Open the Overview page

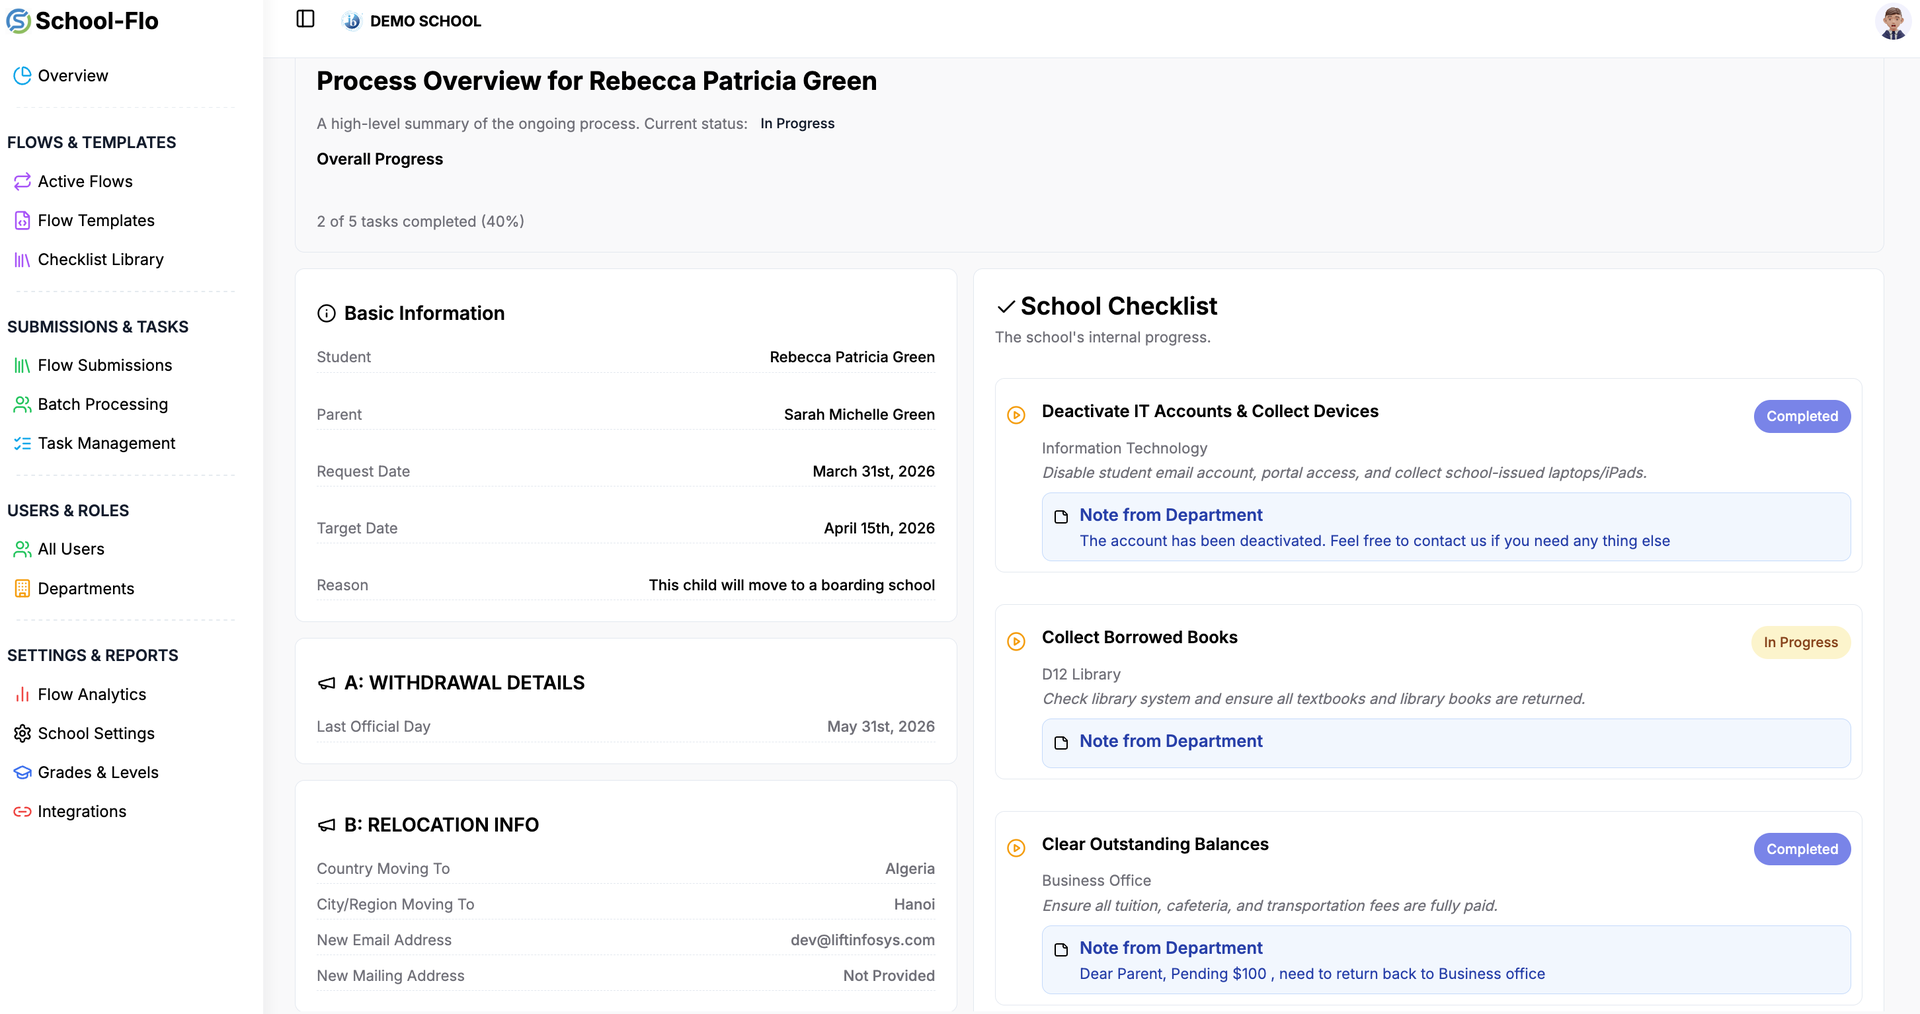tap(72, 76)
